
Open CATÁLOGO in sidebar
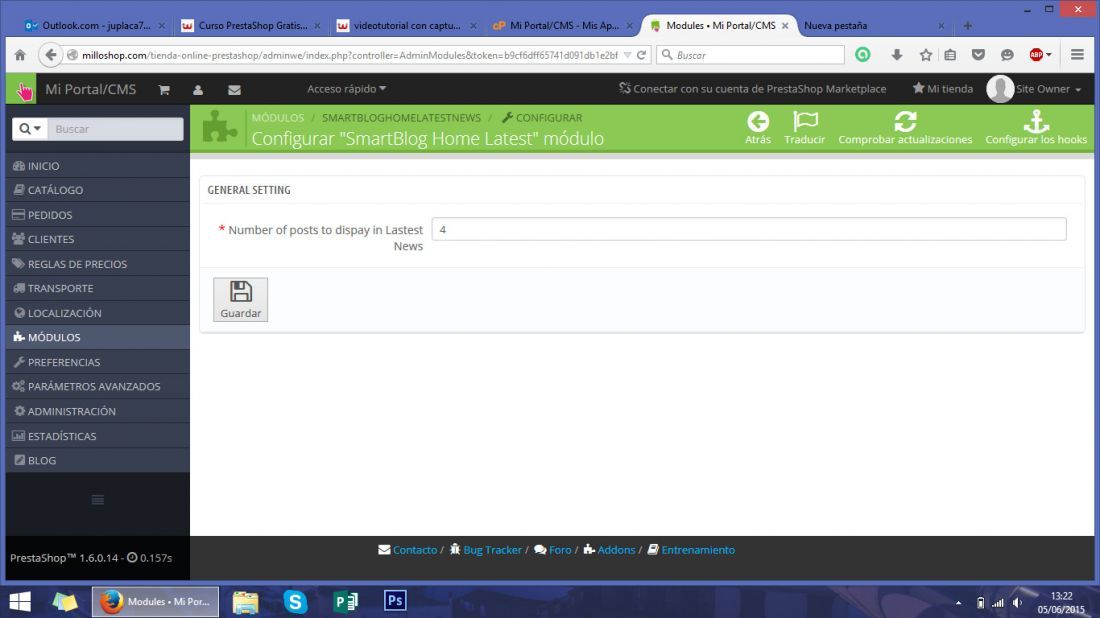click(x=98, y=190)
